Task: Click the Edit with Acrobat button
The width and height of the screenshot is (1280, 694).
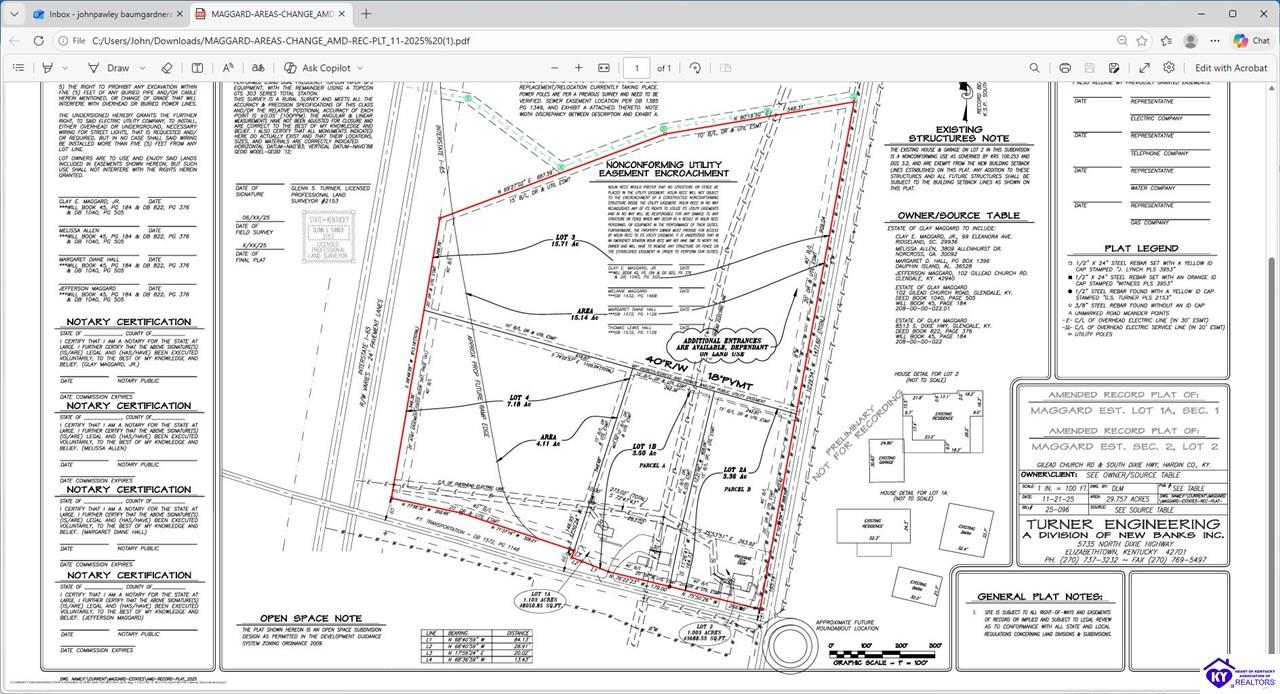Action: (x=1231, y=67)
